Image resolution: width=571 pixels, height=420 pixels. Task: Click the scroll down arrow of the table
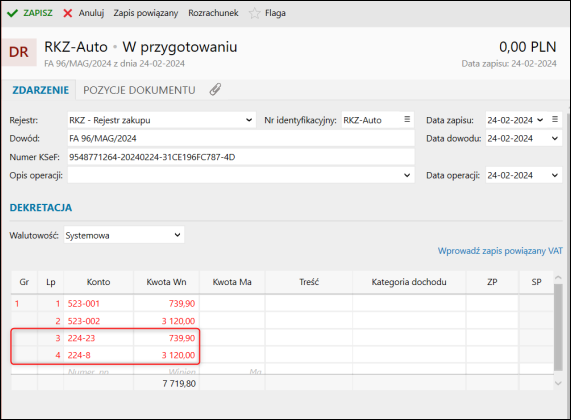tap(558, 383)
